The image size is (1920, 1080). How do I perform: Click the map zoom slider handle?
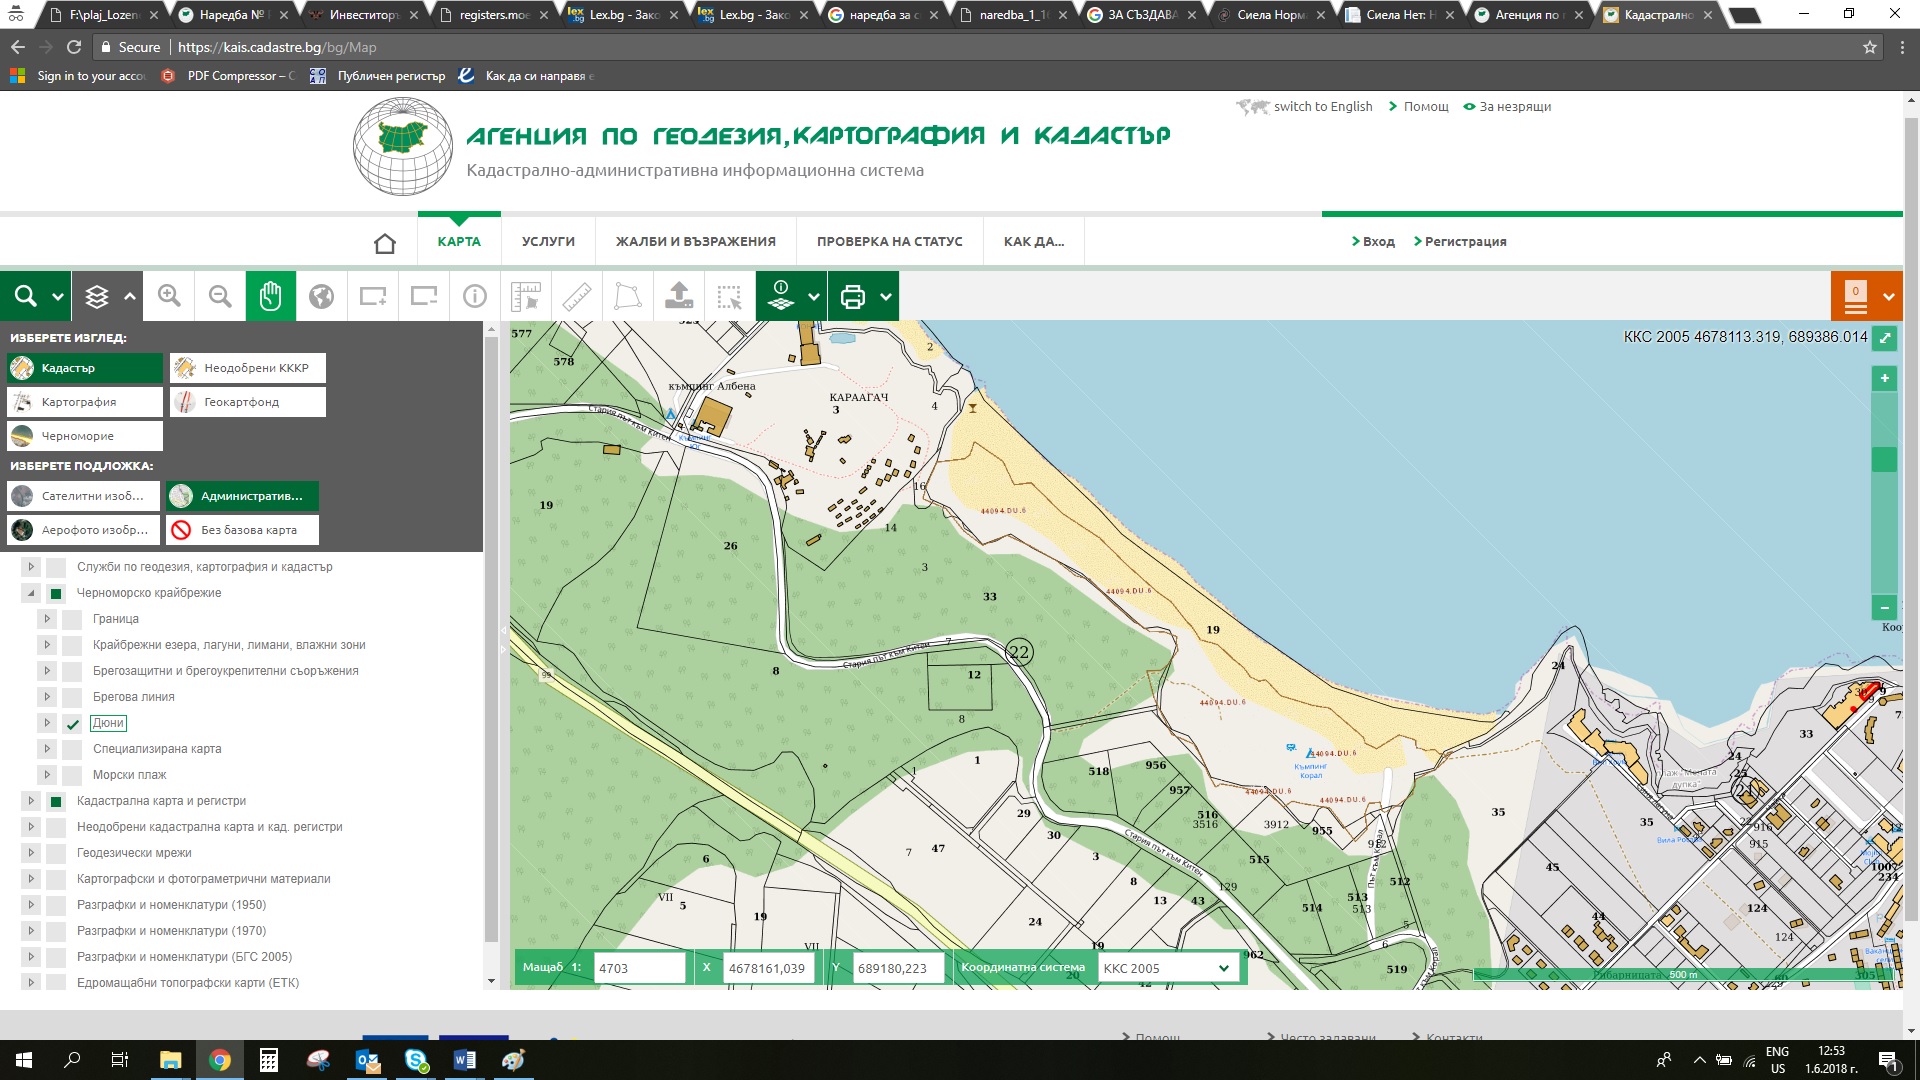coord(1884,459)
